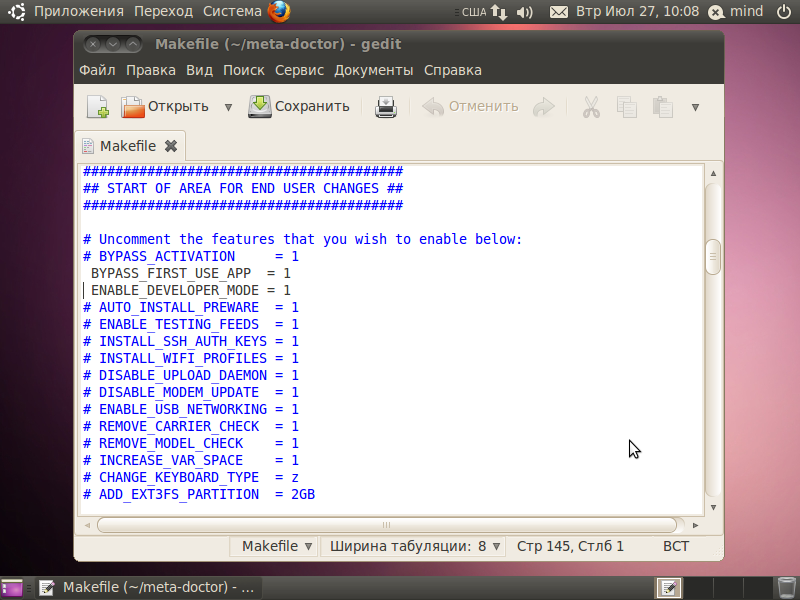Open the Makefile syntax language dropdown
Screen dimensions: 800x600
(278, 546)
